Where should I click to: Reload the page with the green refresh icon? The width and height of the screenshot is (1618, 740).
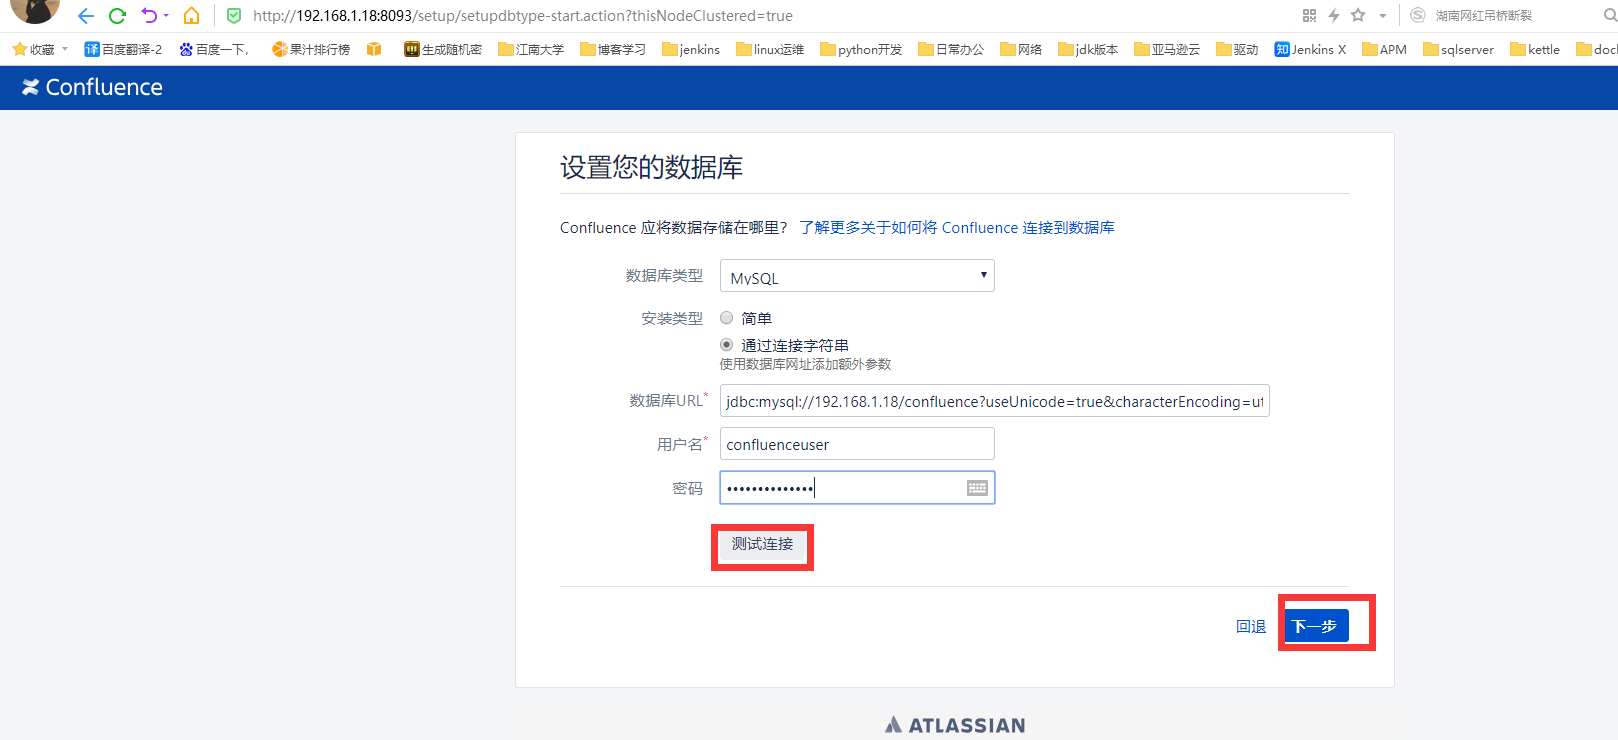tap(117, 16)
